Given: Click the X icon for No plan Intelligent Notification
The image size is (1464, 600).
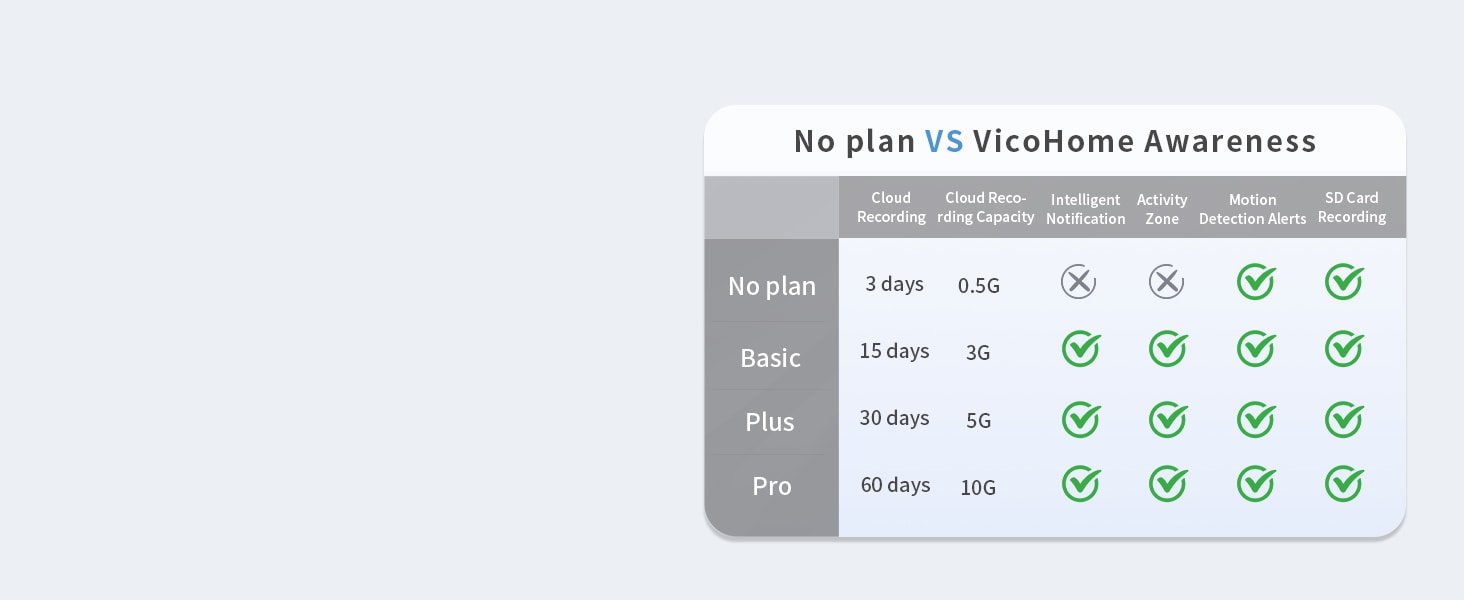Looking at the screenshot, I should tap(1078, 283).
